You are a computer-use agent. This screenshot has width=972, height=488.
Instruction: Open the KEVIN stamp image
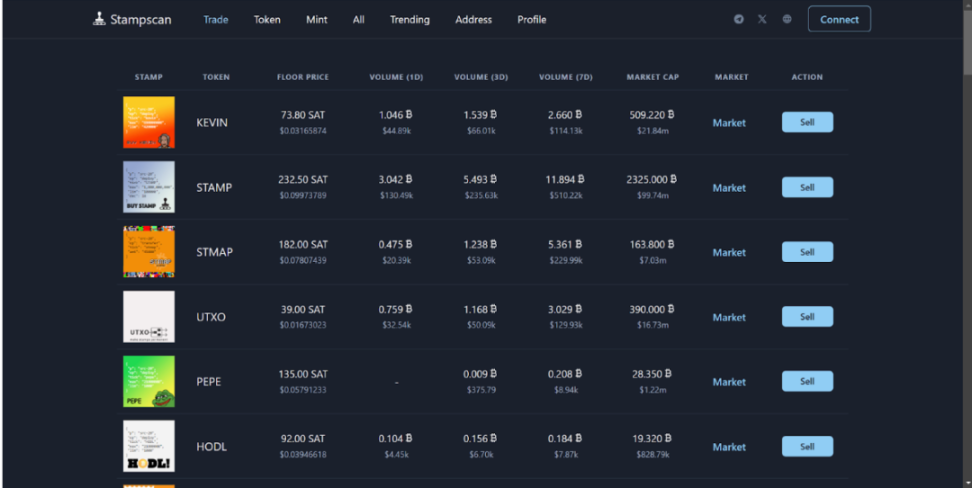coord(149,123)
